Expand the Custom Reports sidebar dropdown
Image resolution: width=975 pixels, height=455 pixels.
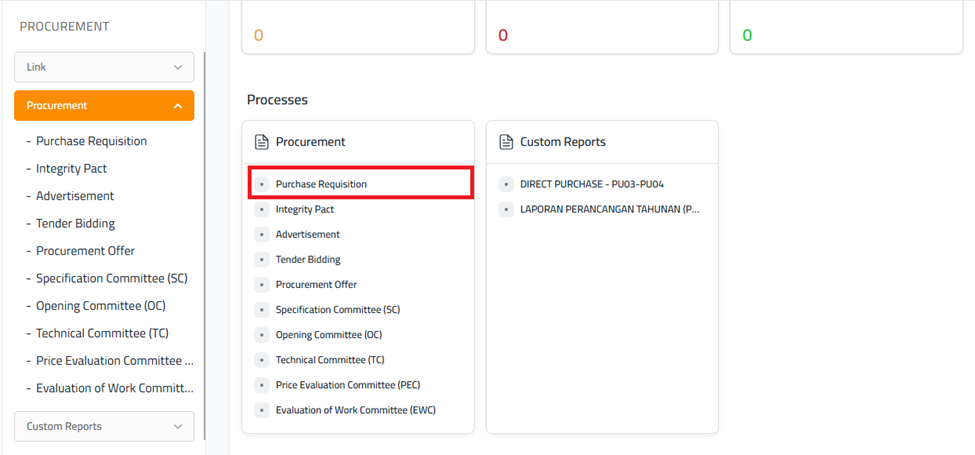104,426
